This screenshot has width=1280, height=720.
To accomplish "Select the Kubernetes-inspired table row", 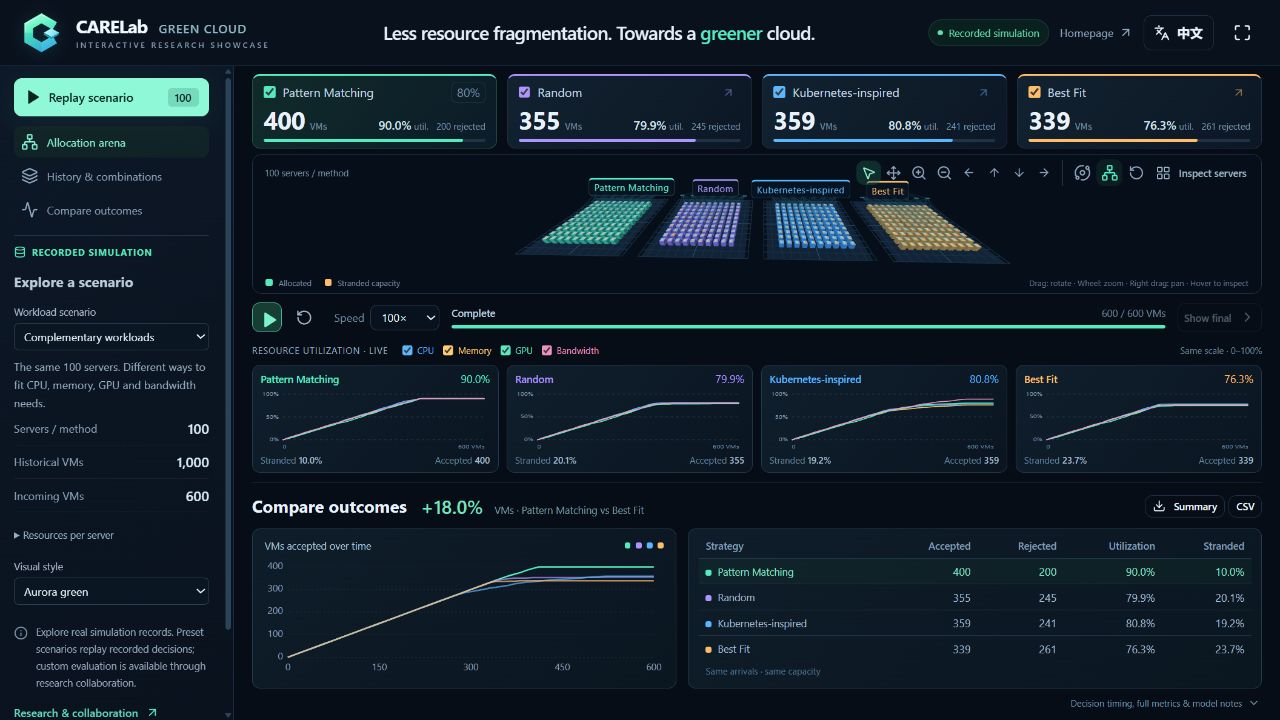I will 974,623.
